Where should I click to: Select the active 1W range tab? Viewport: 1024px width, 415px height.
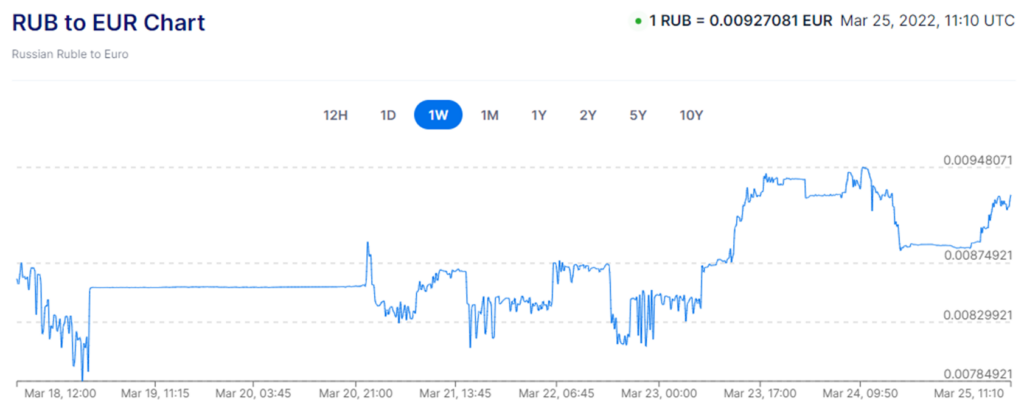coord(438,116)
